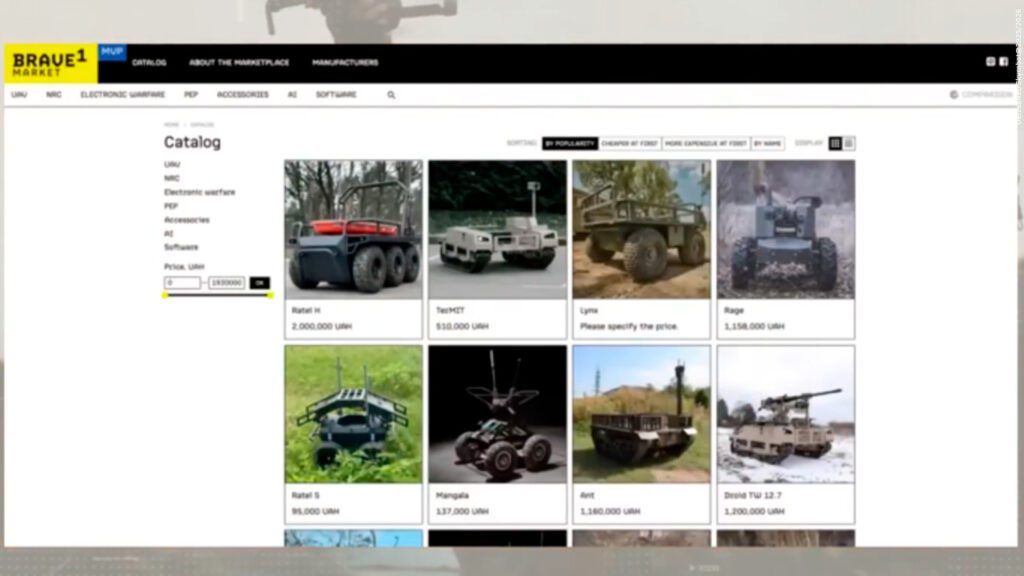Screen dimensions: 1024x576
Task: Switch to grid display view
Action: coord(836,143)
